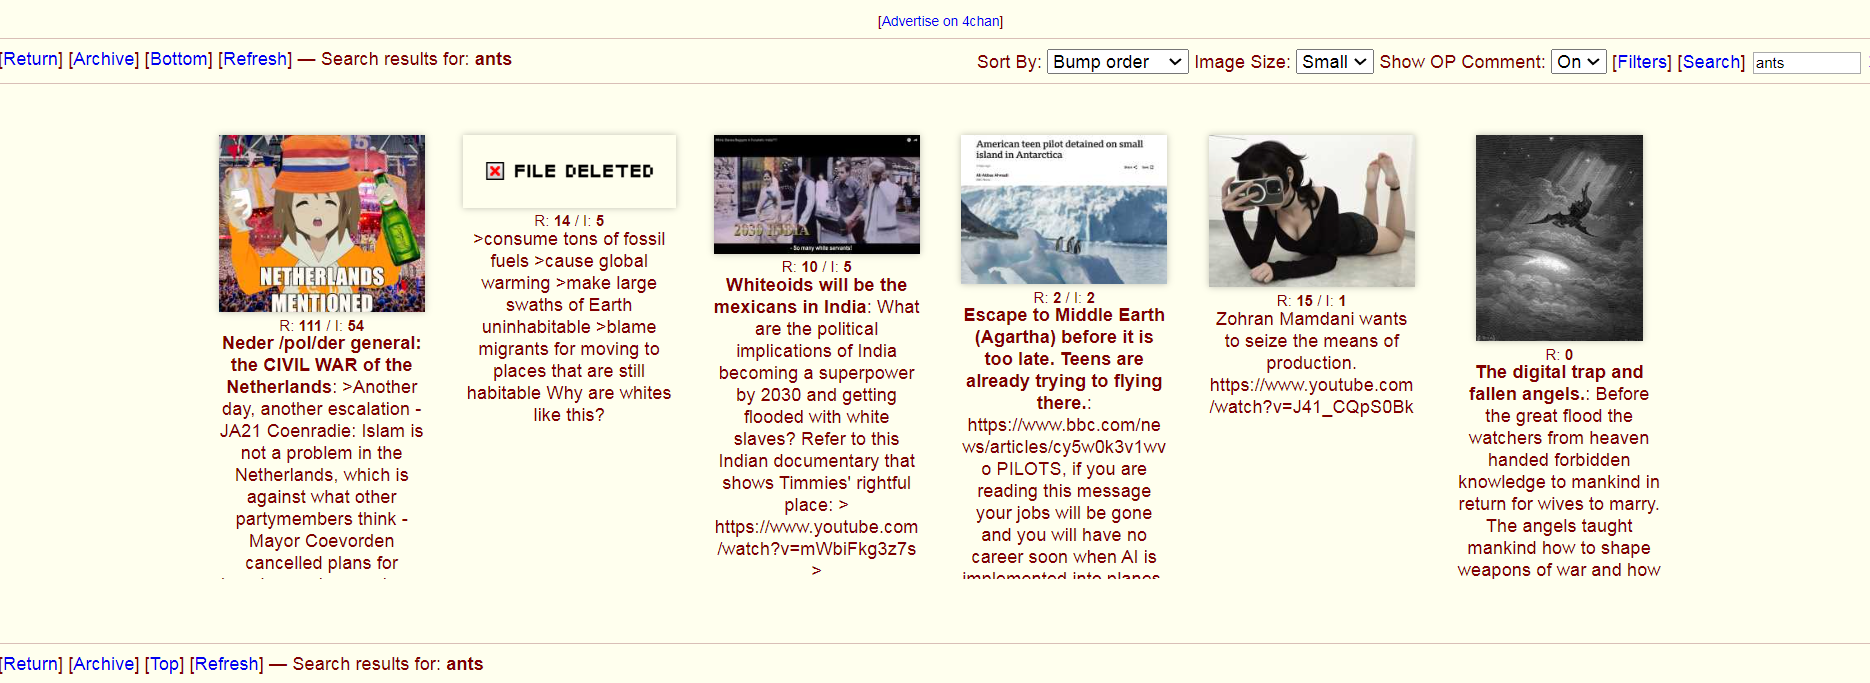Focus the search field containing ants
This screenshot has height=683, width=1870.
1806,63
